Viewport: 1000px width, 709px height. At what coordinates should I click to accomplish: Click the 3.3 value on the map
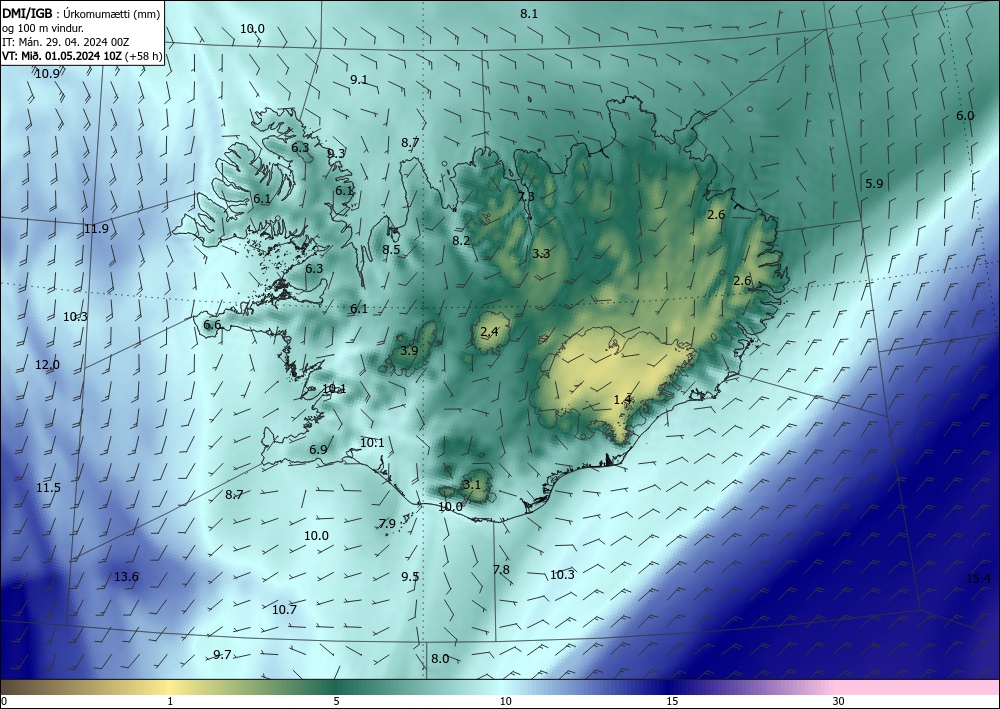(x=541, y=254)
